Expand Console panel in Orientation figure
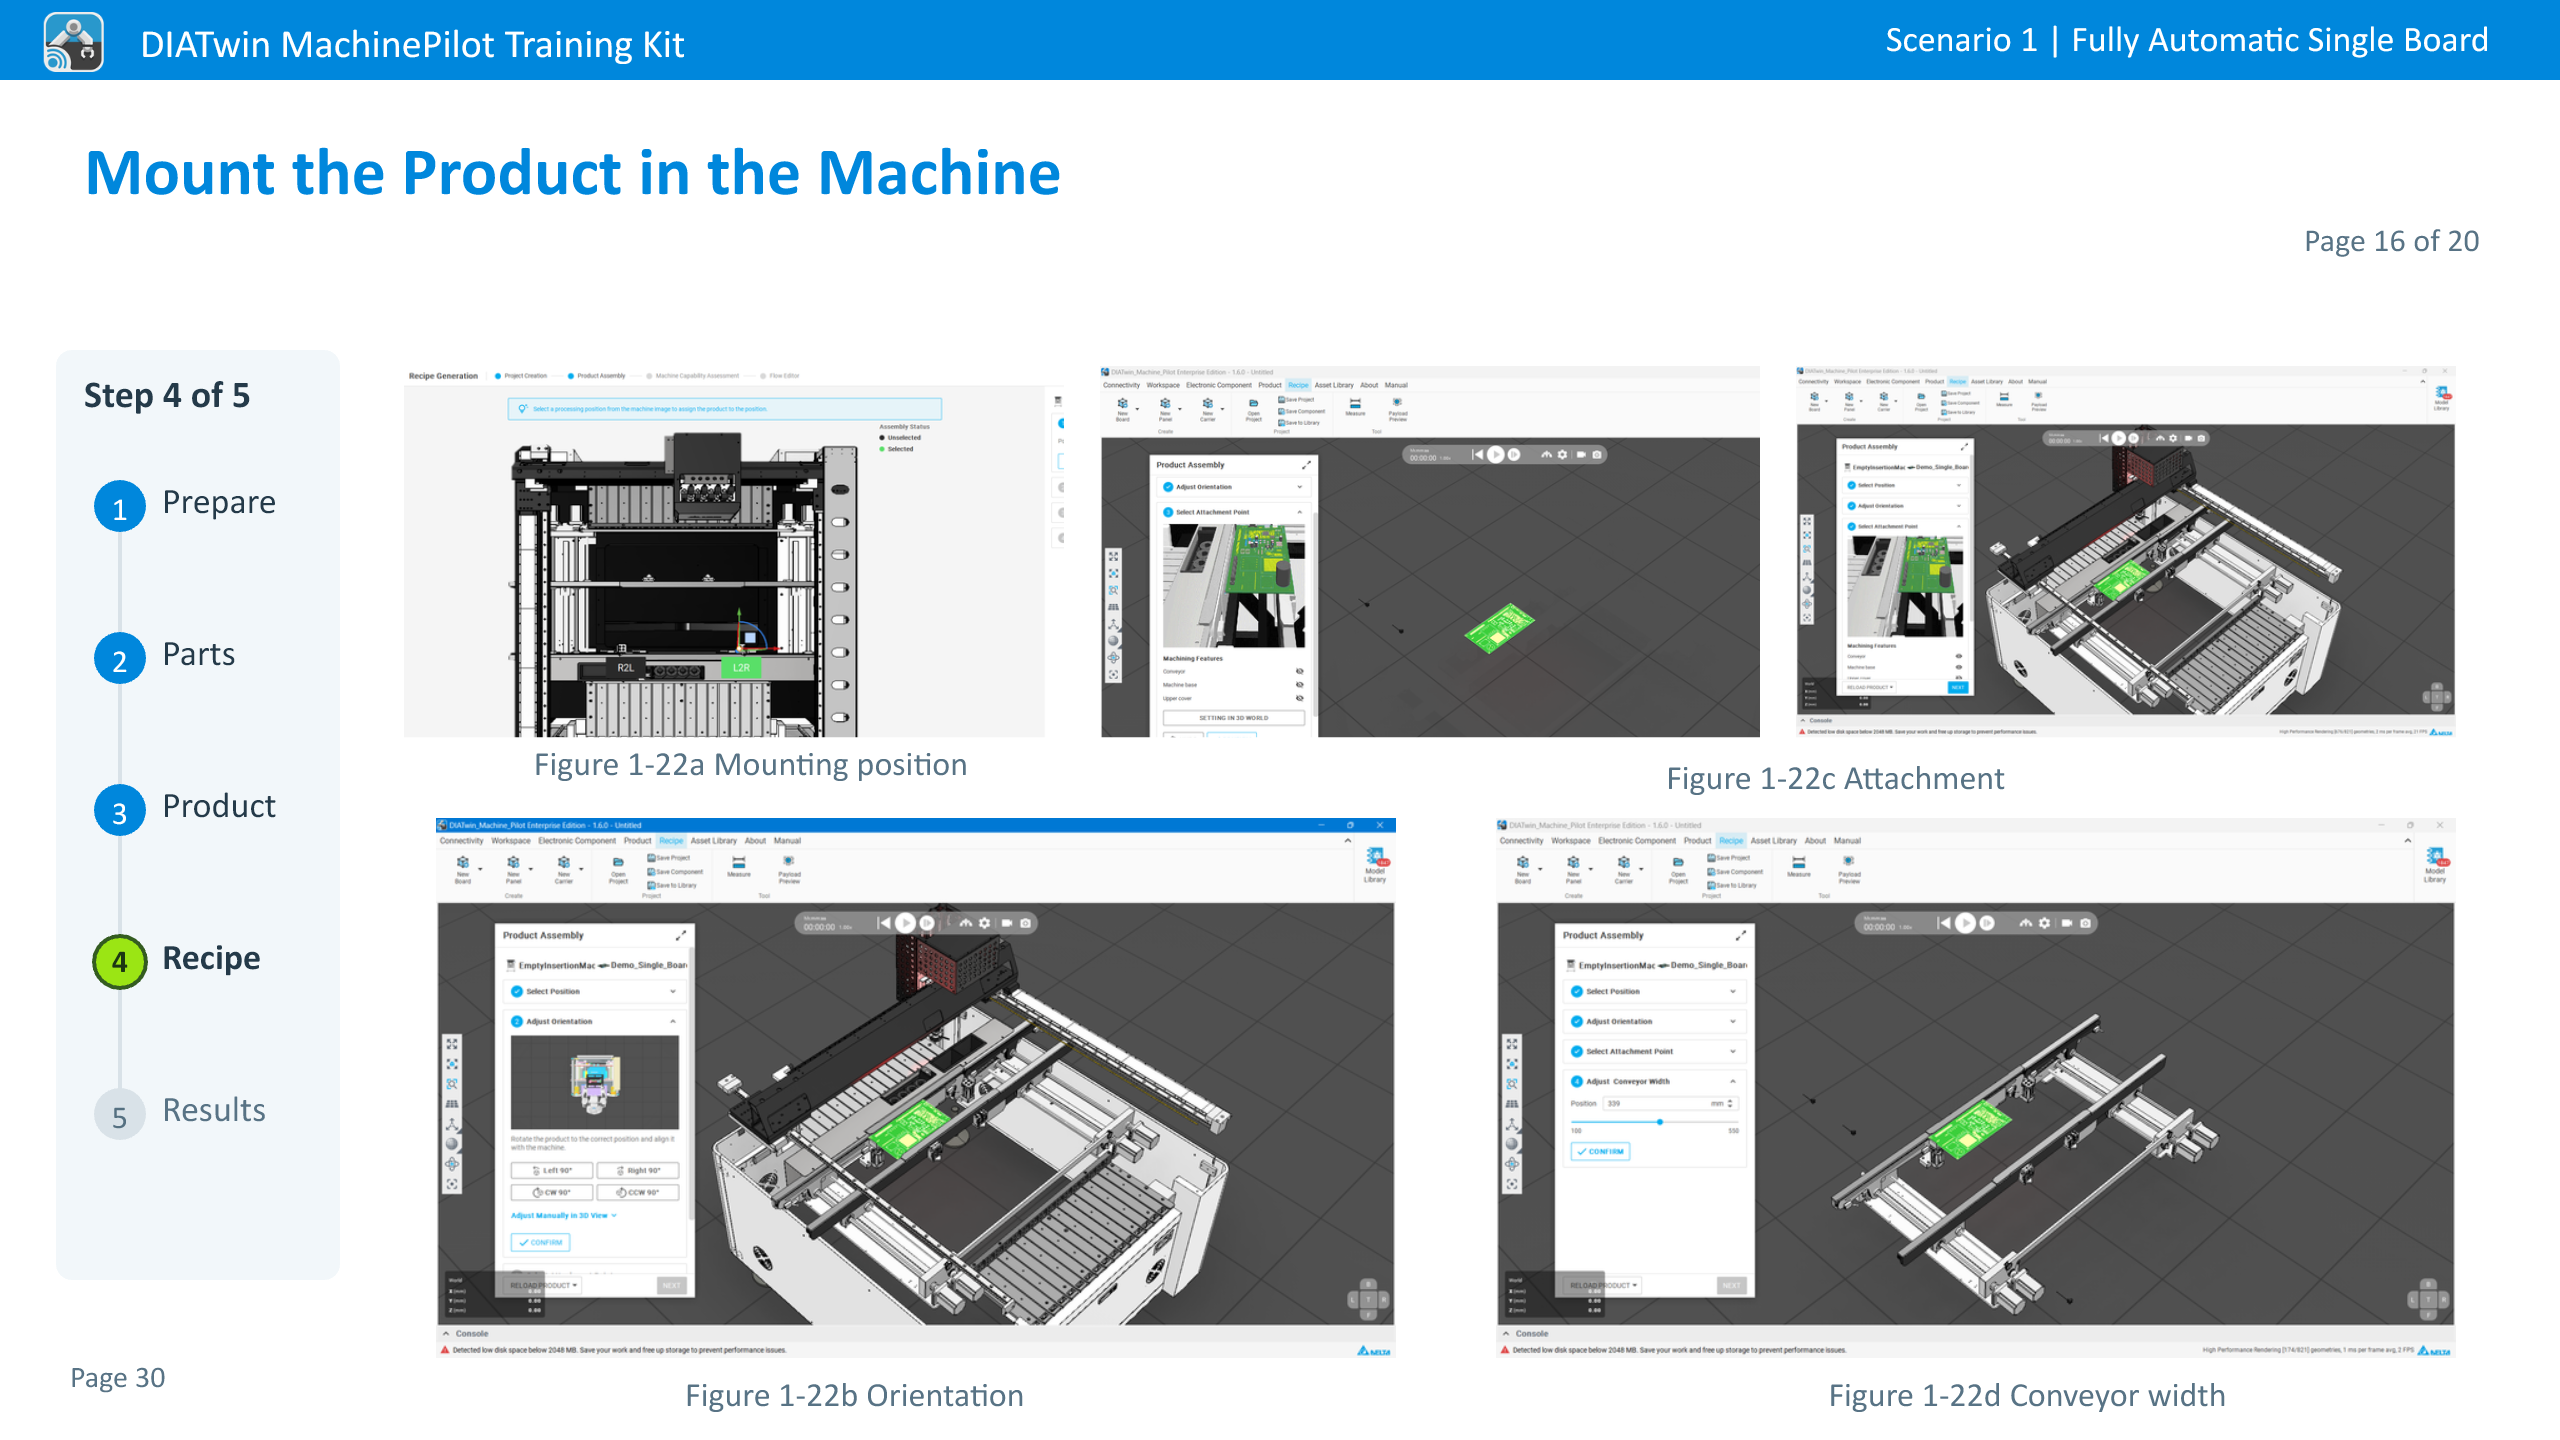Image resolution: width=2560 pixels, height=1440 pixels. (446, 1333)
